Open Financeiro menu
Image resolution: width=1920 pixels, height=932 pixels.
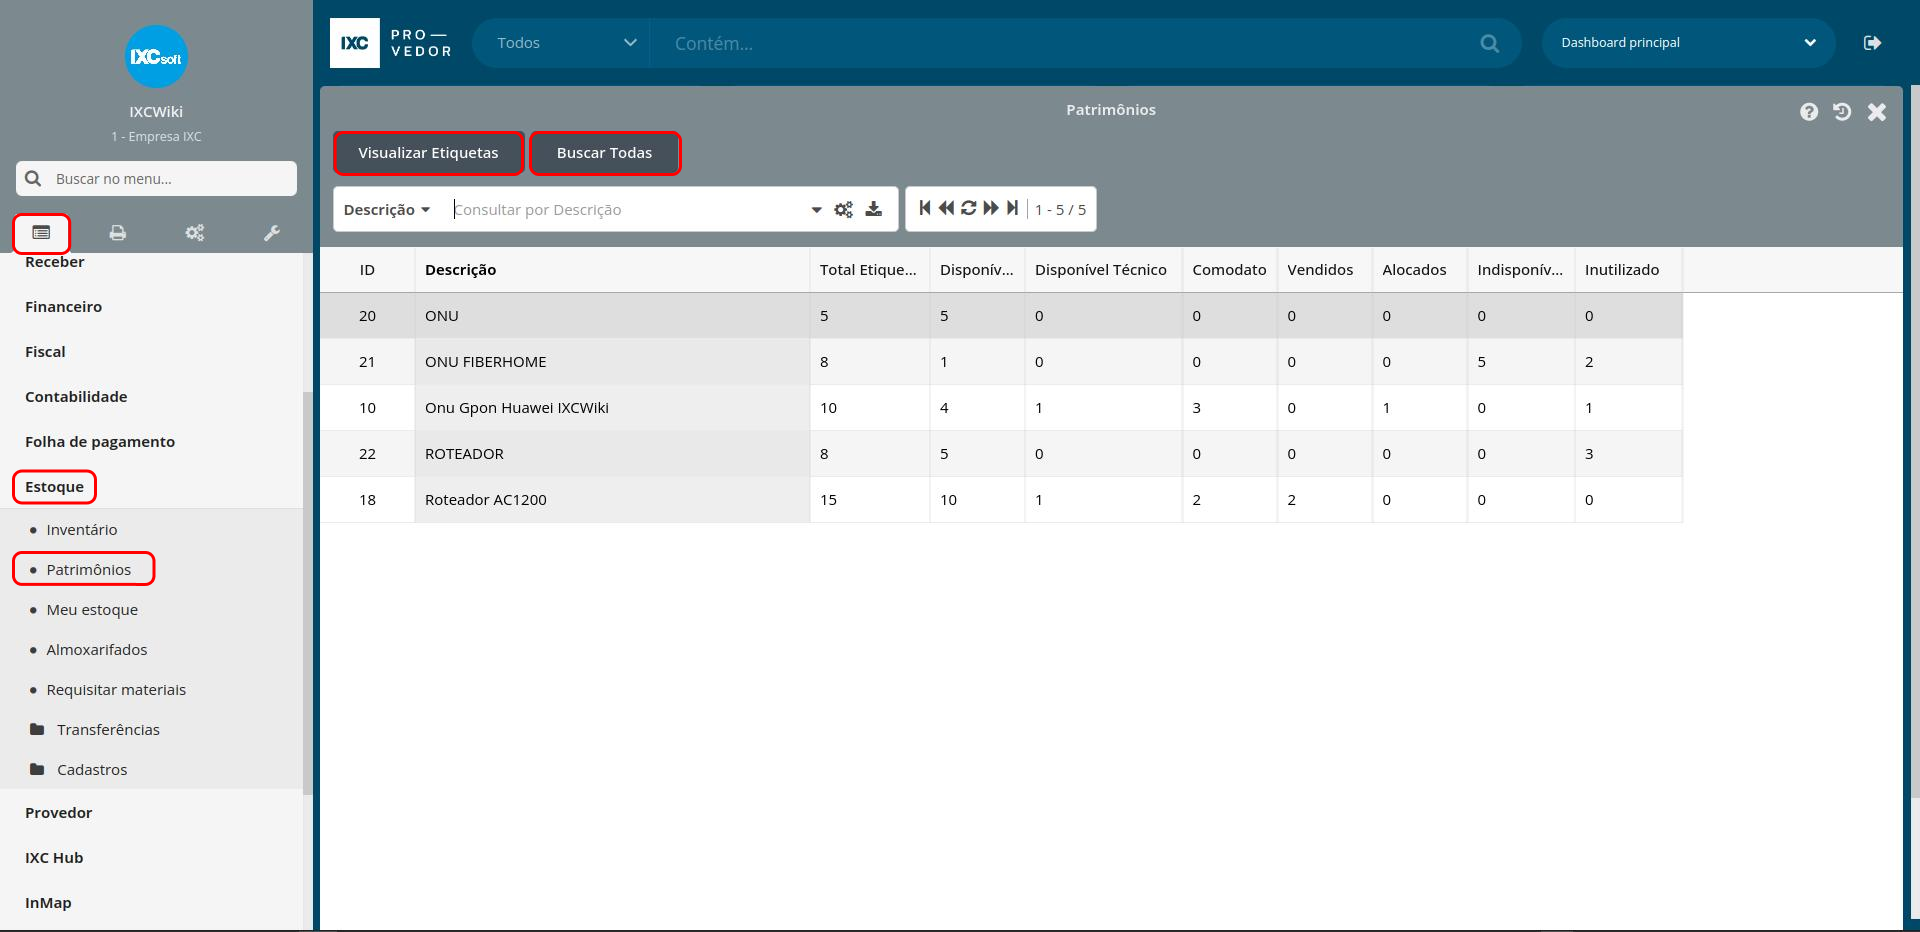click(x=64, y=307)
